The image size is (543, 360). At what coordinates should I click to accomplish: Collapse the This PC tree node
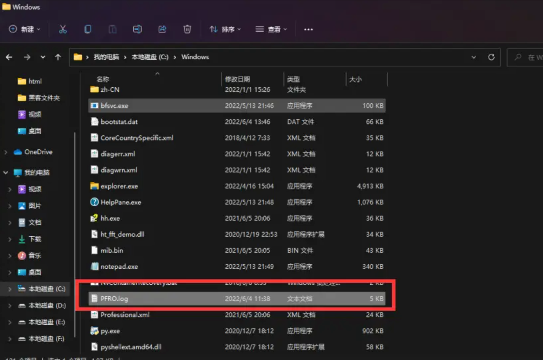tap(6, 172)
